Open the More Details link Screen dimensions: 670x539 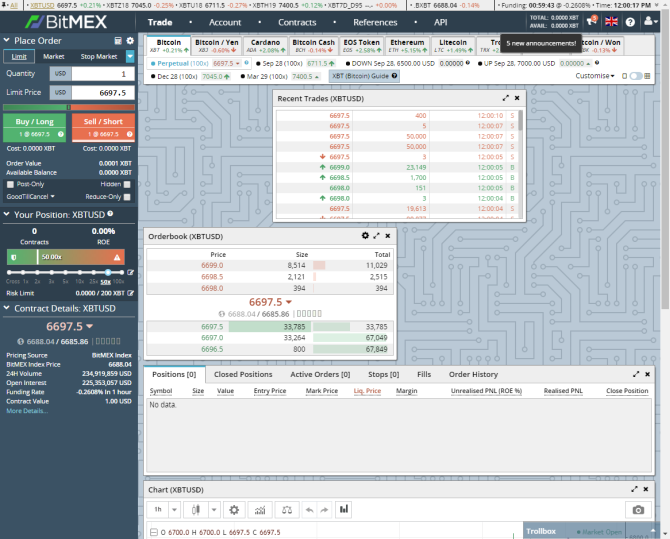[x=27, y=411]
